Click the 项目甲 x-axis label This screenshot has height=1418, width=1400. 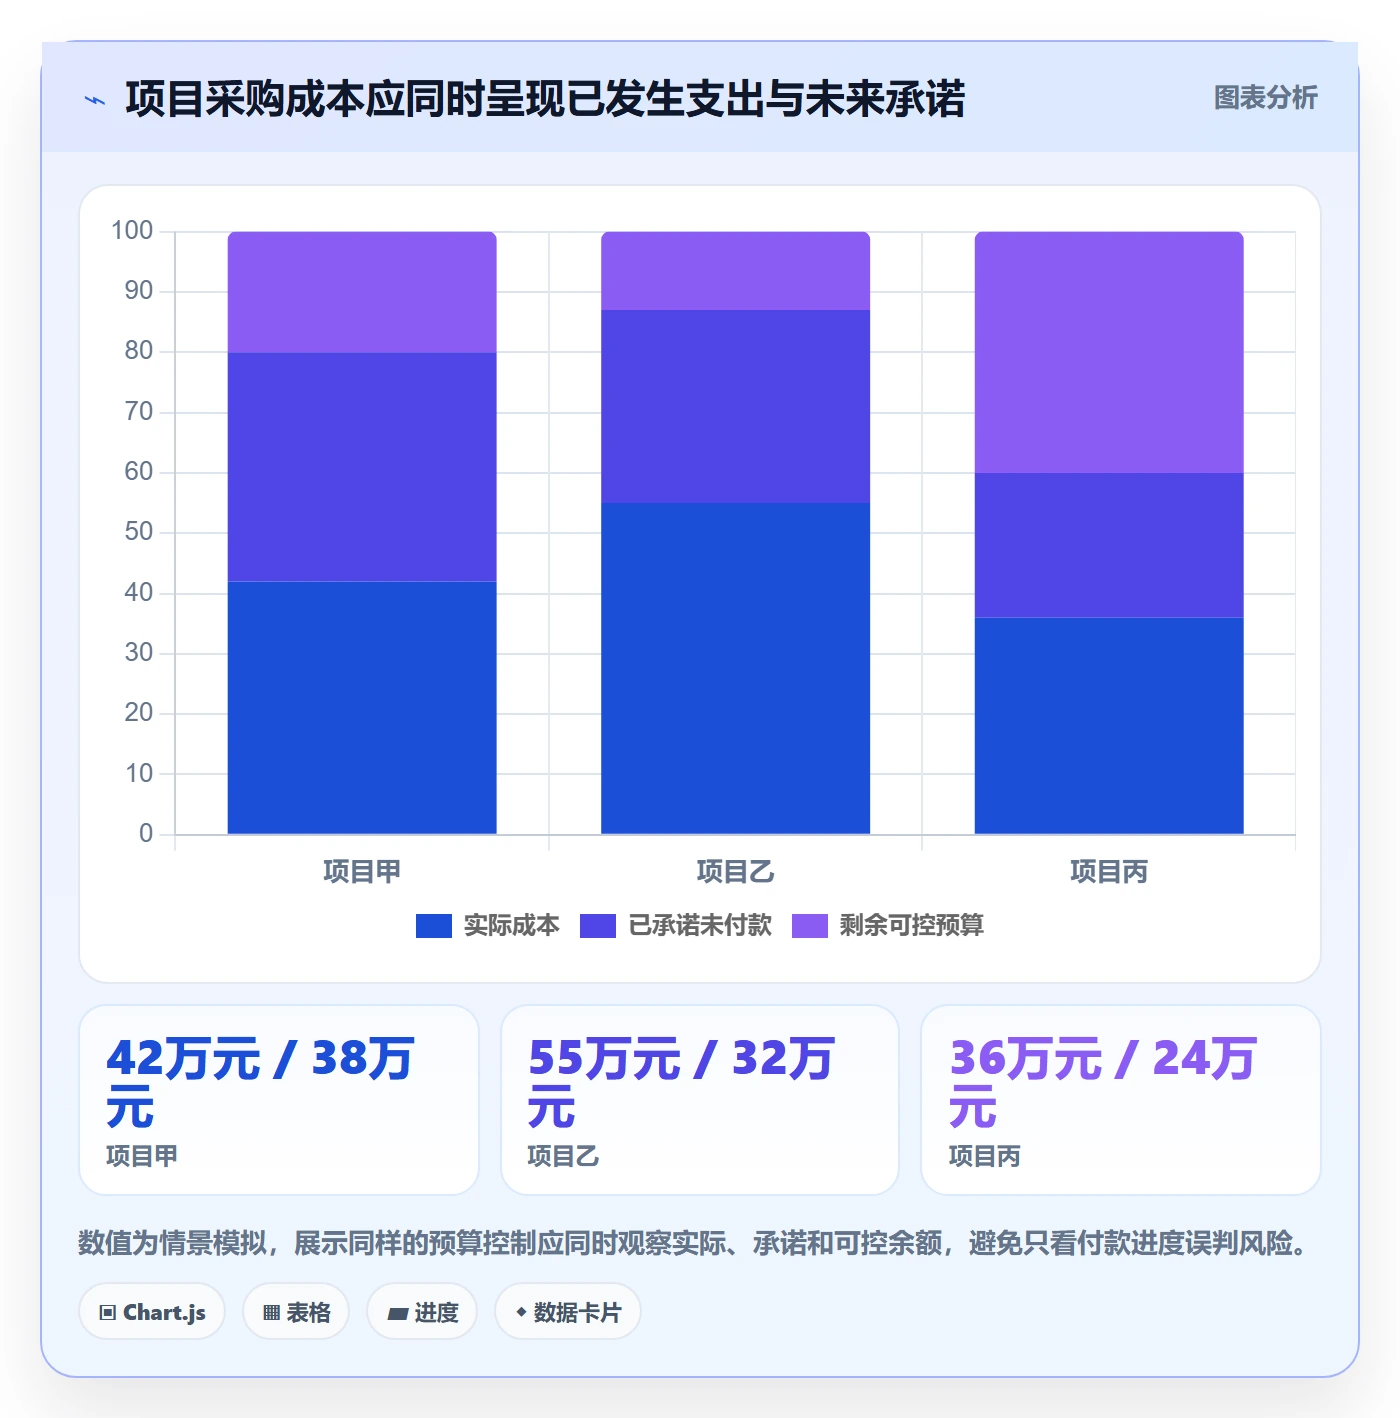[x=362, y=872]
